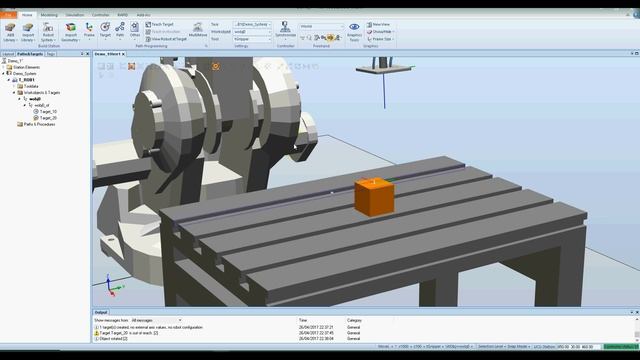The width and height of the screenshot is (640, 360).
Task: Open 'Show messages from' dropdown
Action: coord(156,320)
